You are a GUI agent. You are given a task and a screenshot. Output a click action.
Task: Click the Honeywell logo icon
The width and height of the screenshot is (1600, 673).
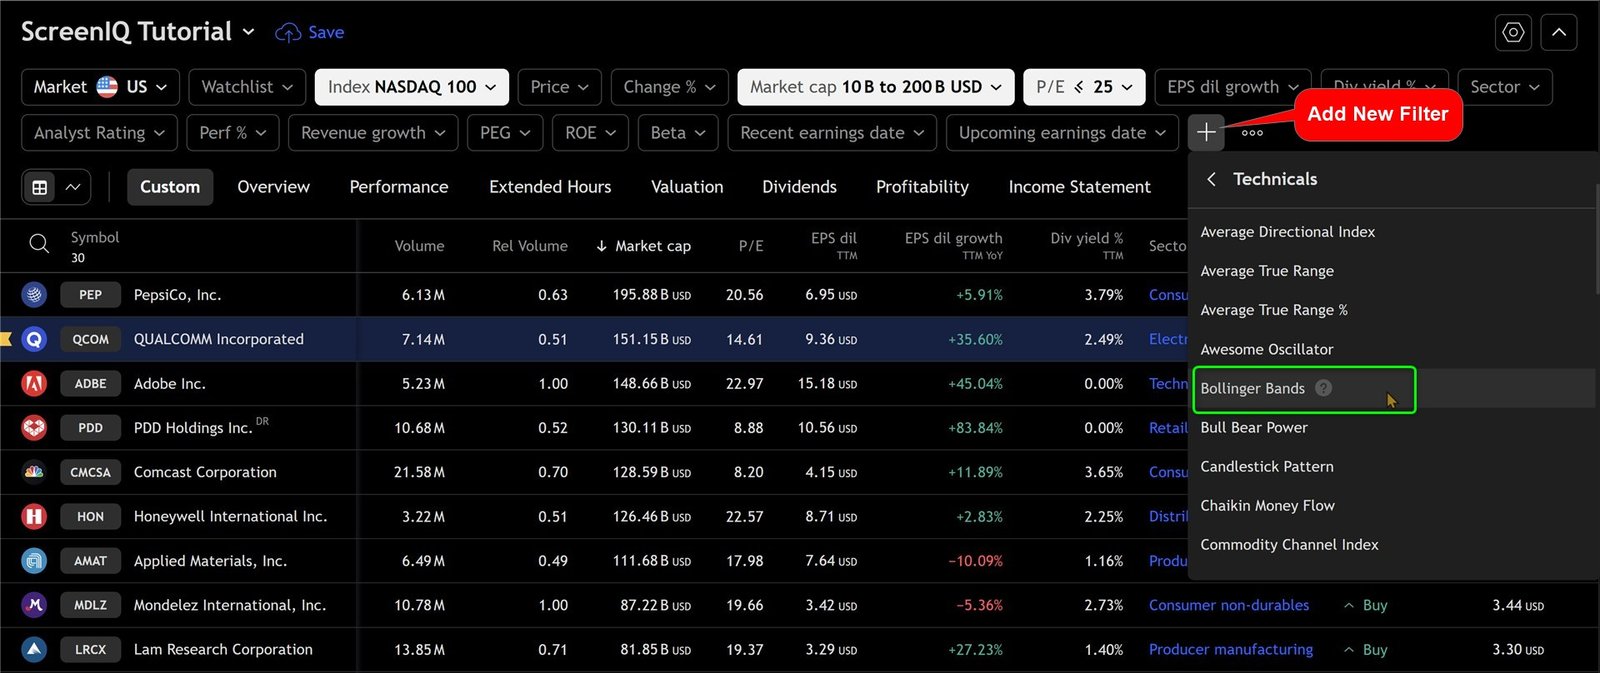(34, 516)
